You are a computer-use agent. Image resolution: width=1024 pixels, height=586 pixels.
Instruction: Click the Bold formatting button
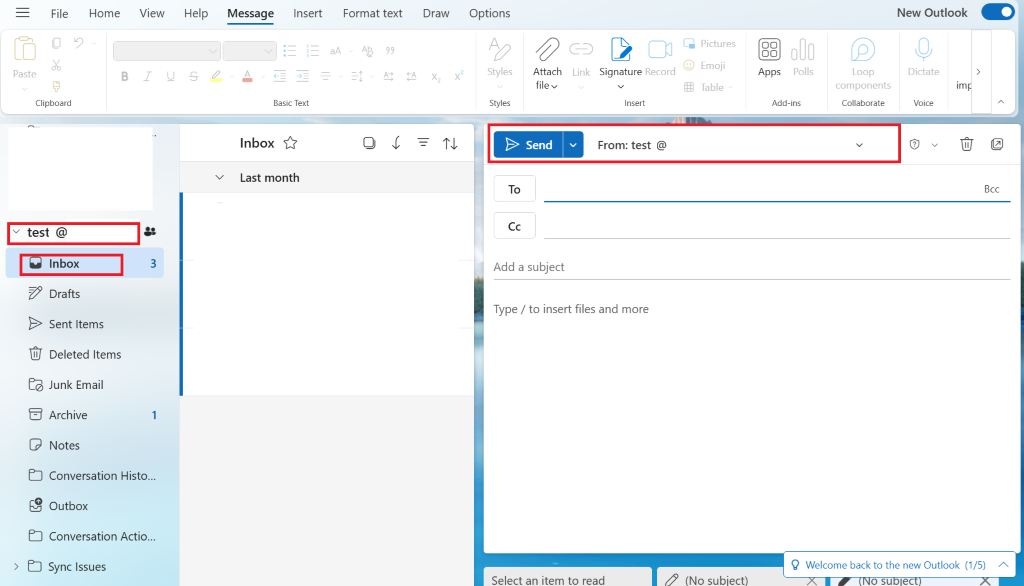[124, 76]
